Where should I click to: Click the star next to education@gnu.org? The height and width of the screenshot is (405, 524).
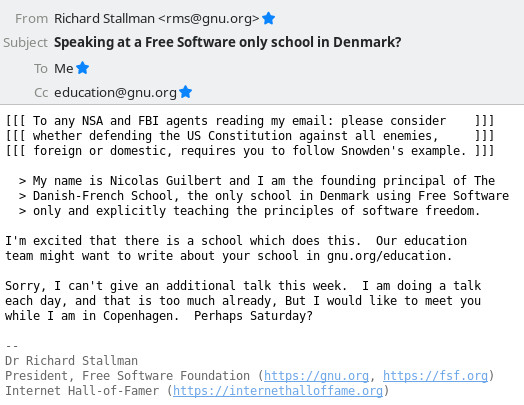point(185,92)
